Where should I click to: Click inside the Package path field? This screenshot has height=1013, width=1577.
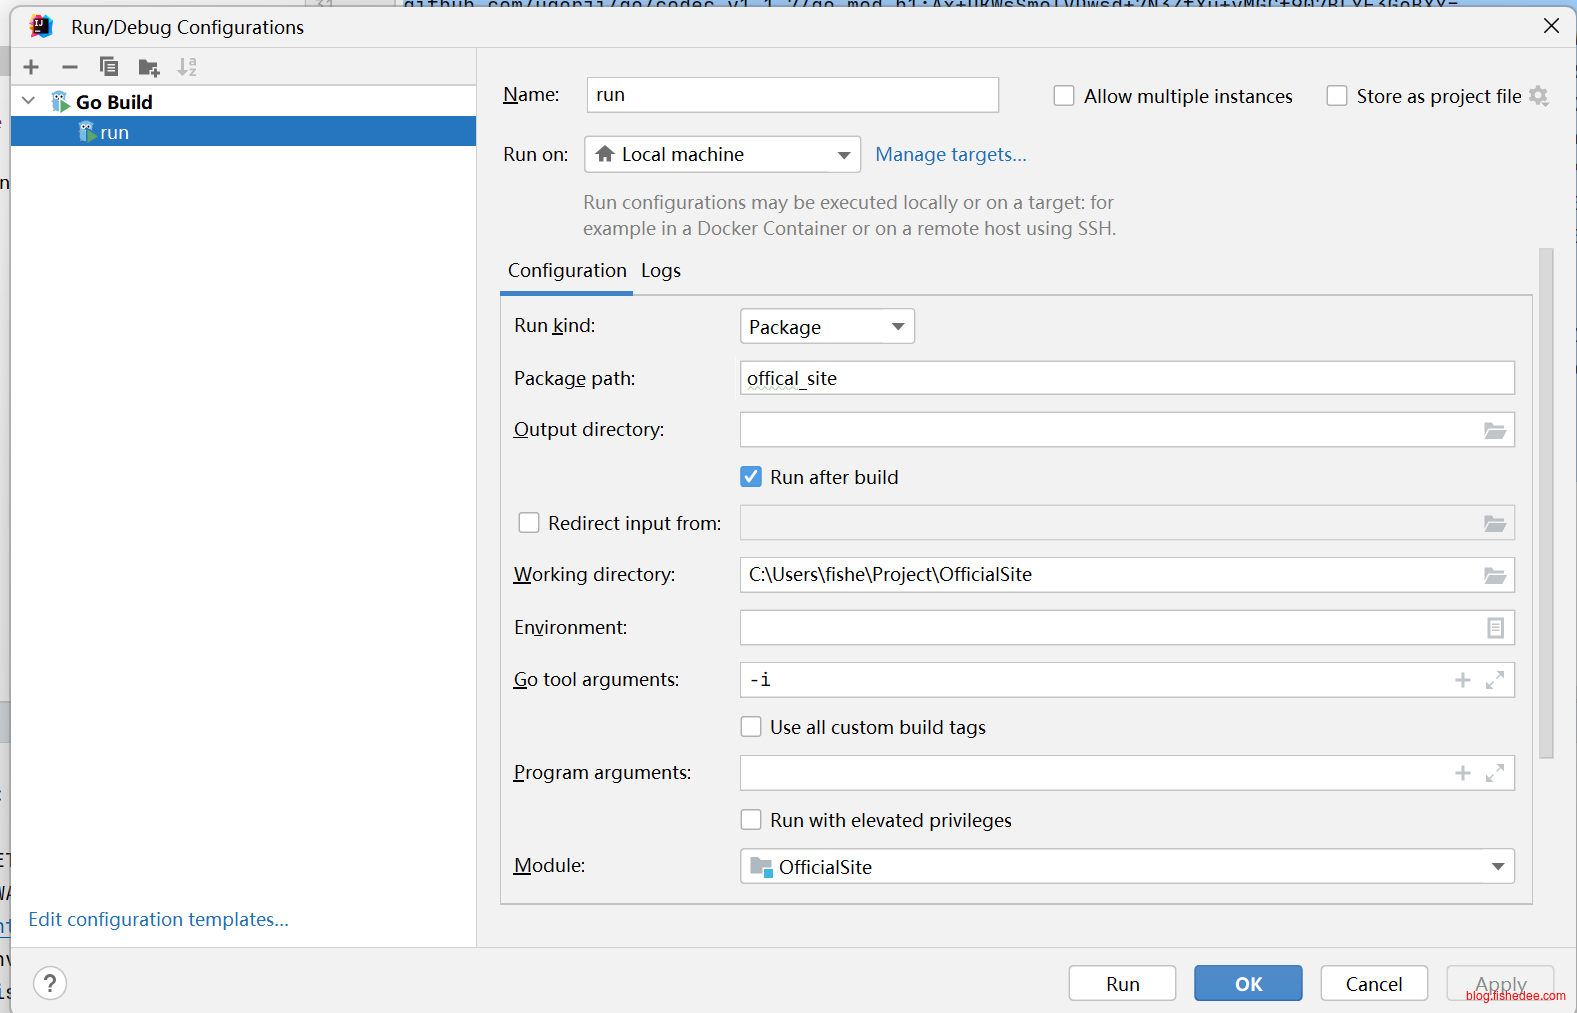coord(1126,378)
